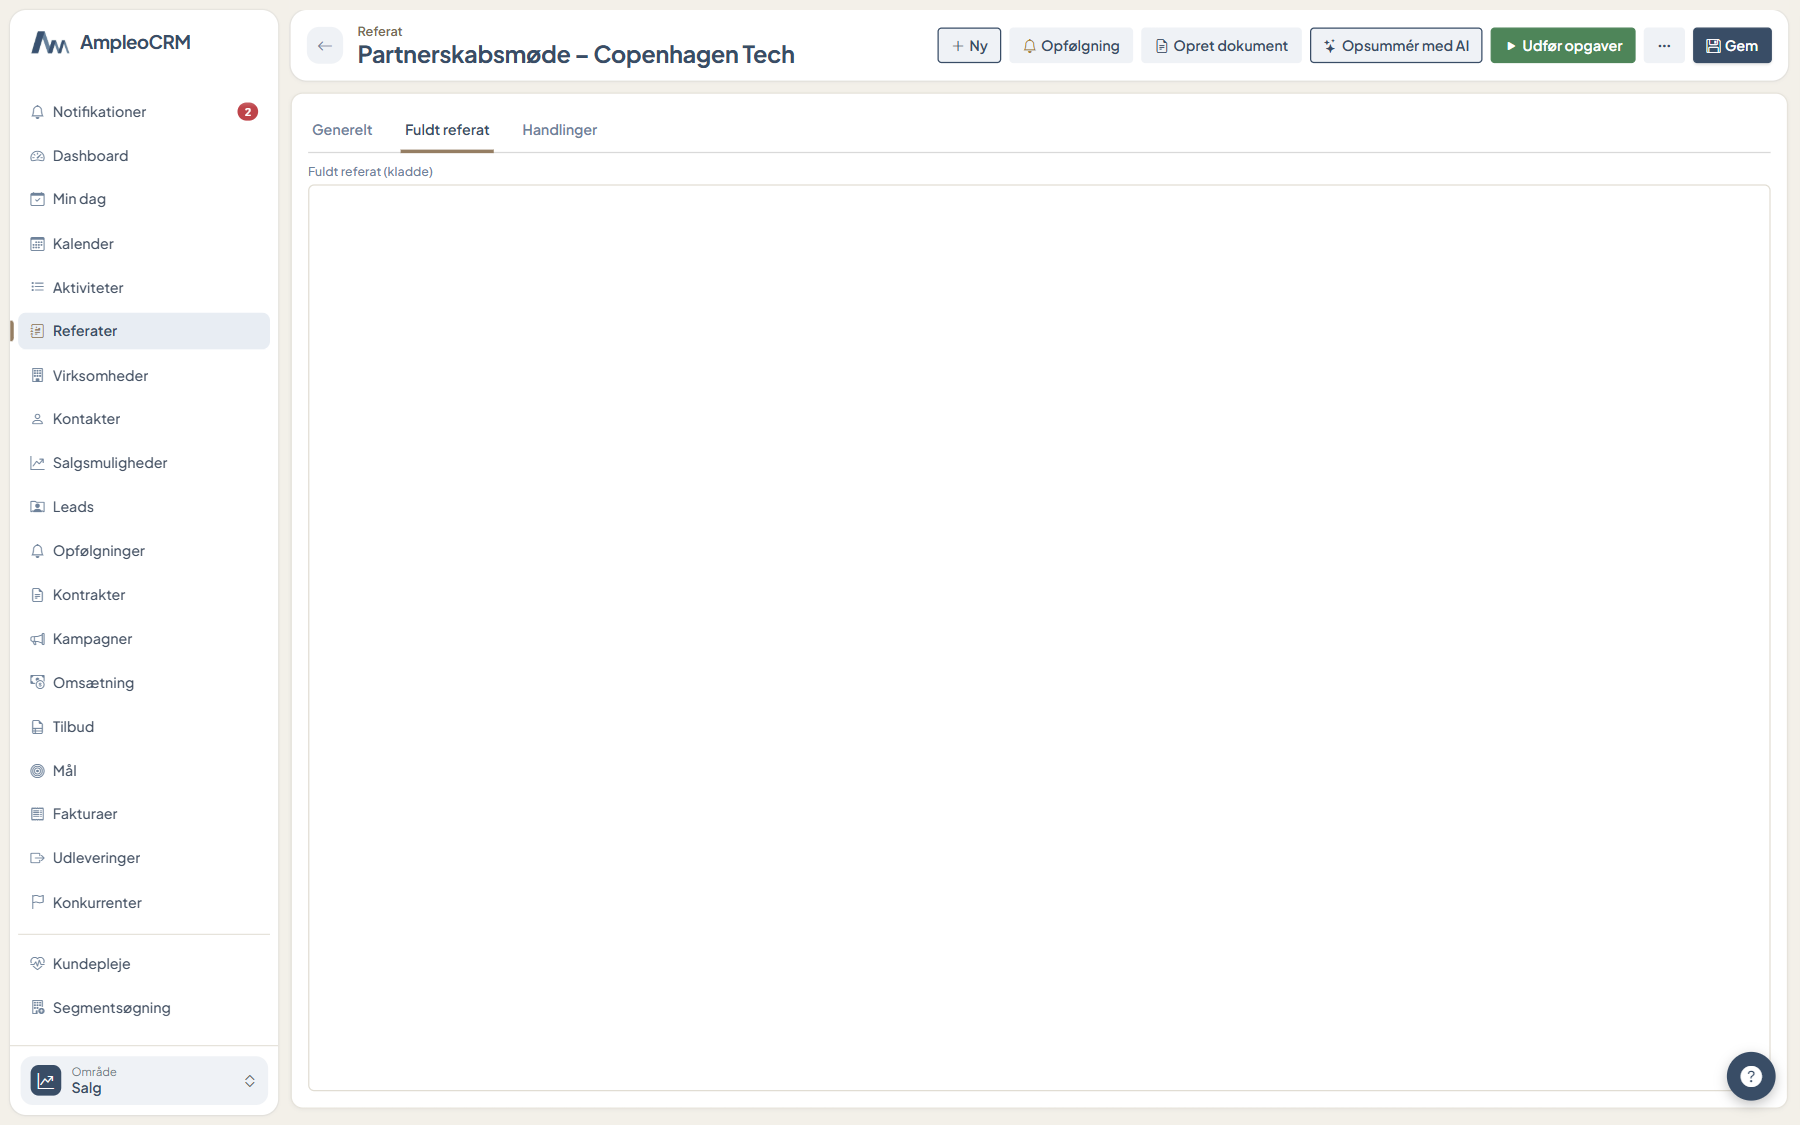Click the Kundepleje heart icon
Viewport: 1800px width, 1125px height.
tap(37, 964)
